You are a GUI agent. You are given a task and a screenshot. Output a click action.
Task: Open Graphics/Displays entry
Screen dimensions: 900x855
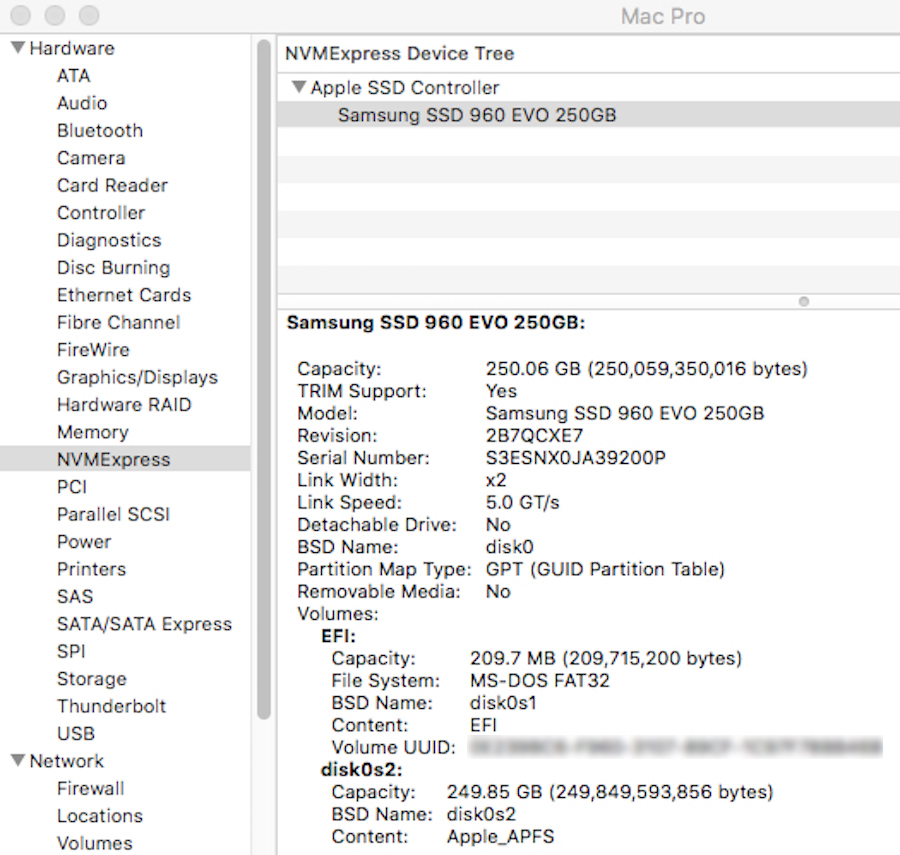(x=138, y=377)
